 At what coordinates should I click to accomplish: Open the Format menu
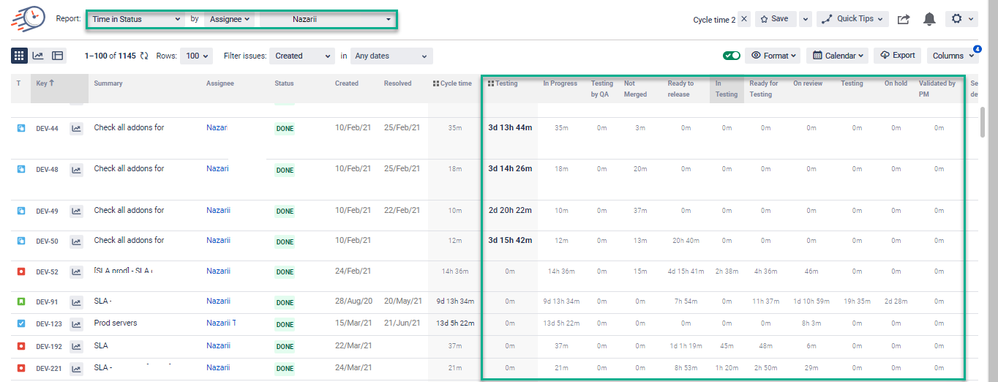click(x=773, y=56)
